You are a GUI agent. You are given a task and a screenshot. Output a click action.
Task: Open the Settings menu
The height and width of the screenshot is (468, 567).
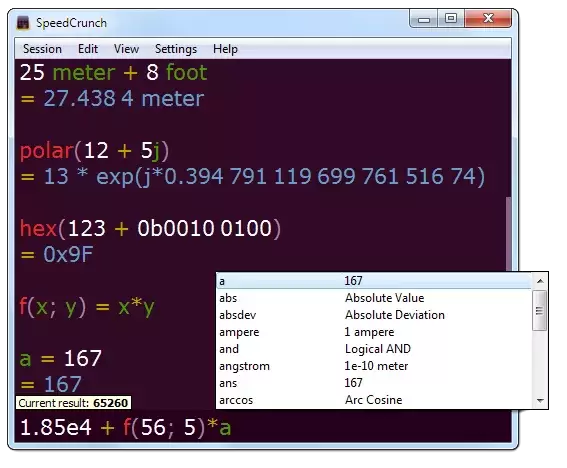click(x=176, y=49)
